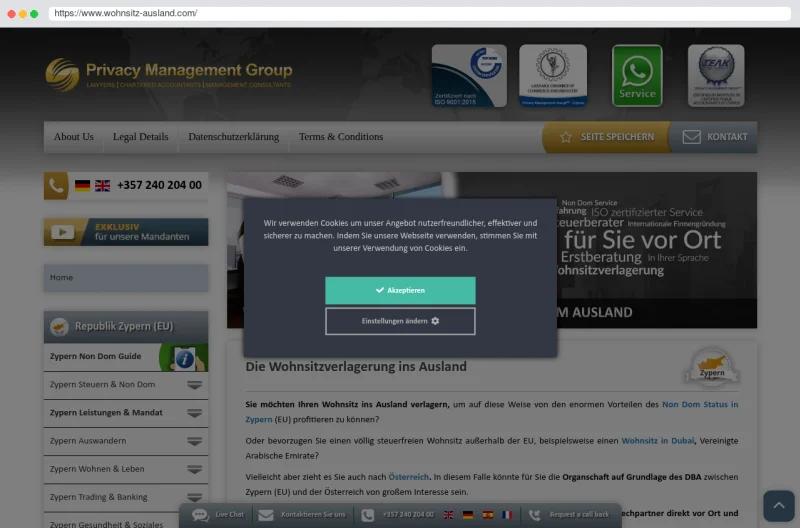
Task: Click the Zypern Auswandern label
Action: [x=88, y=441]
